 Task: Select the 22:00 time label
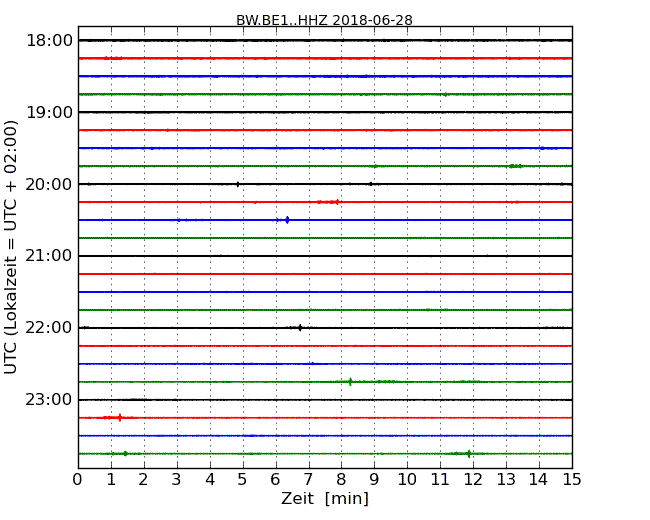coord(49,328)
